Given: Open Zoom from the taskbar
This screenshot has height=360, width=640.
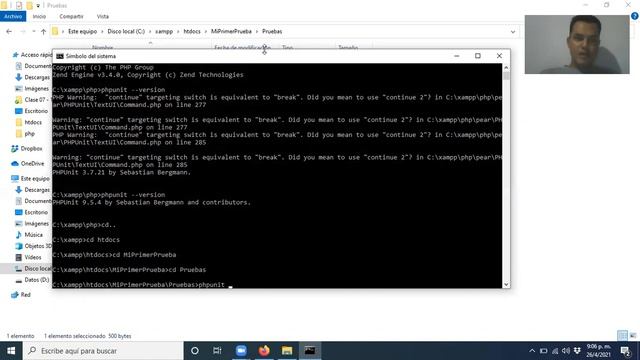Looking at the screenshot, I should (241, 351).
